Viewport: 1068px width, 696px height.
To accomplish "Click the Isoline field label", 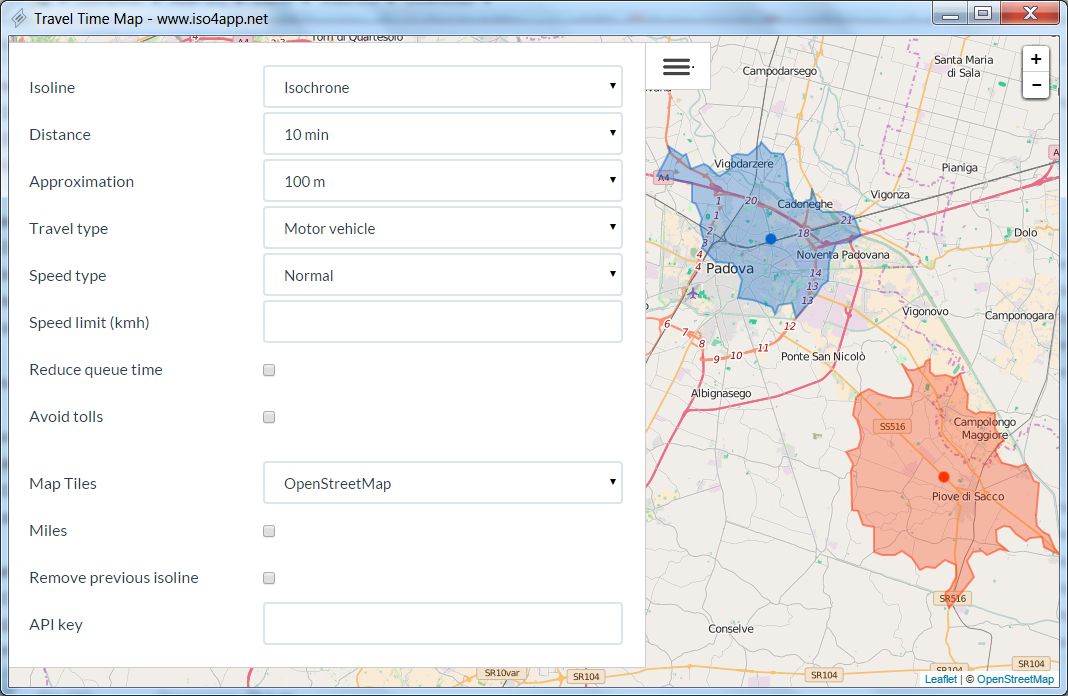I will (52, 87).
